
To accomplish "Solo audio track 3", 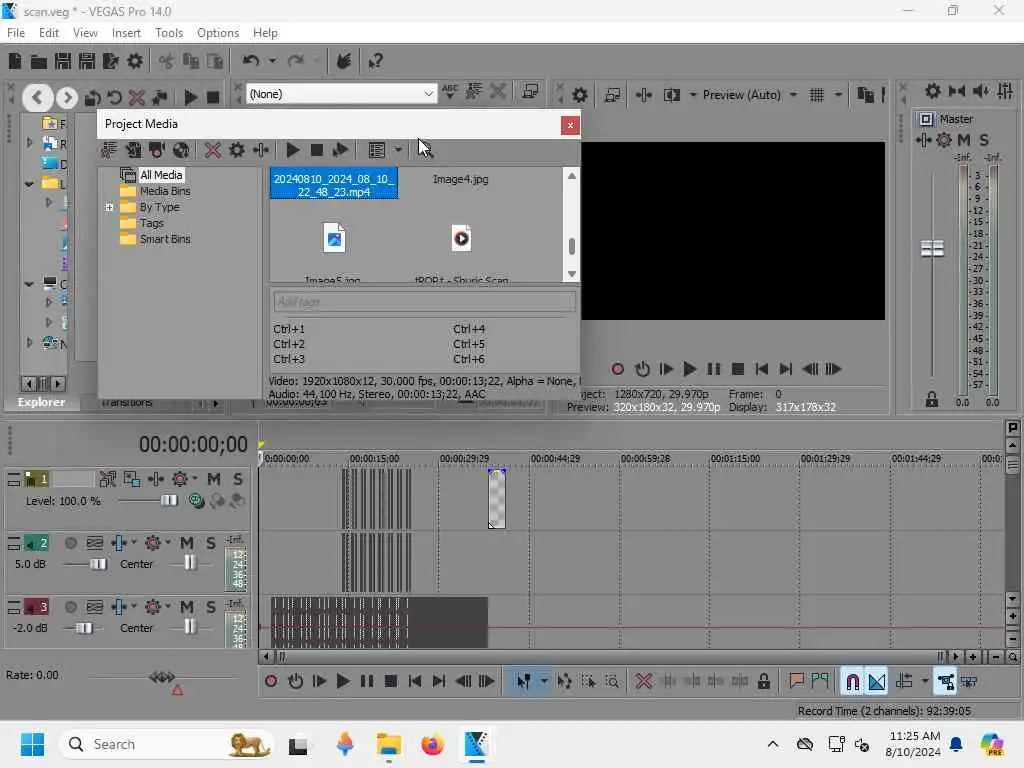I will click(210, 607).
